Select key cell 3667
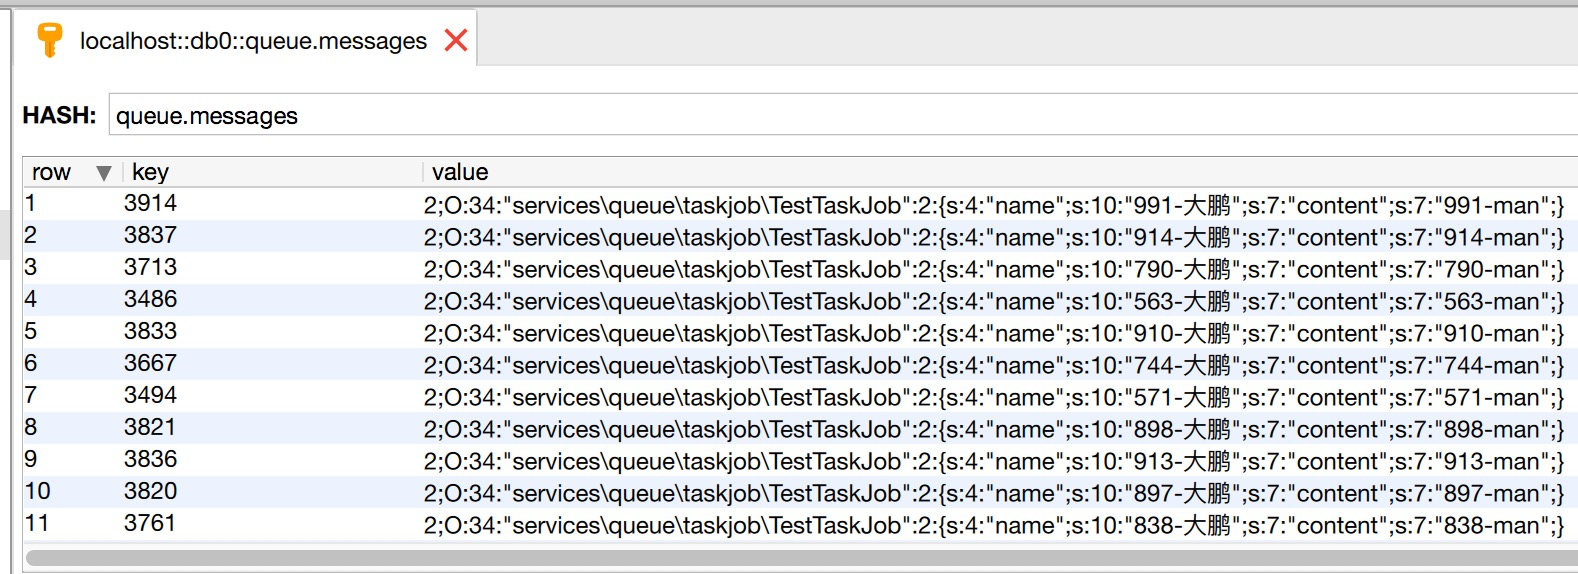The width and height of the screenshot is (1578, 574). coord(150,364)
